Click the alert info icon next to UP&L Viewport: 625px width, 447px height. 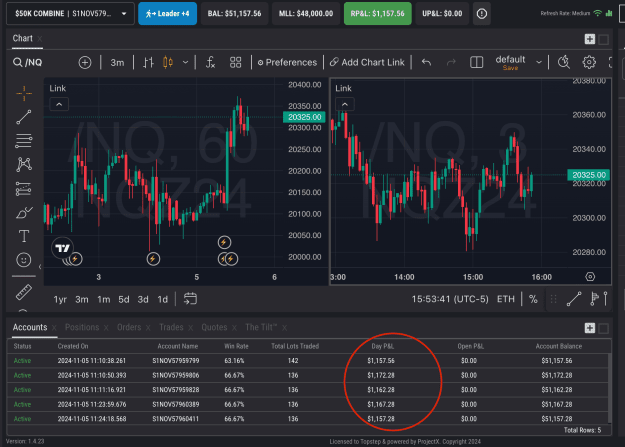482,14
